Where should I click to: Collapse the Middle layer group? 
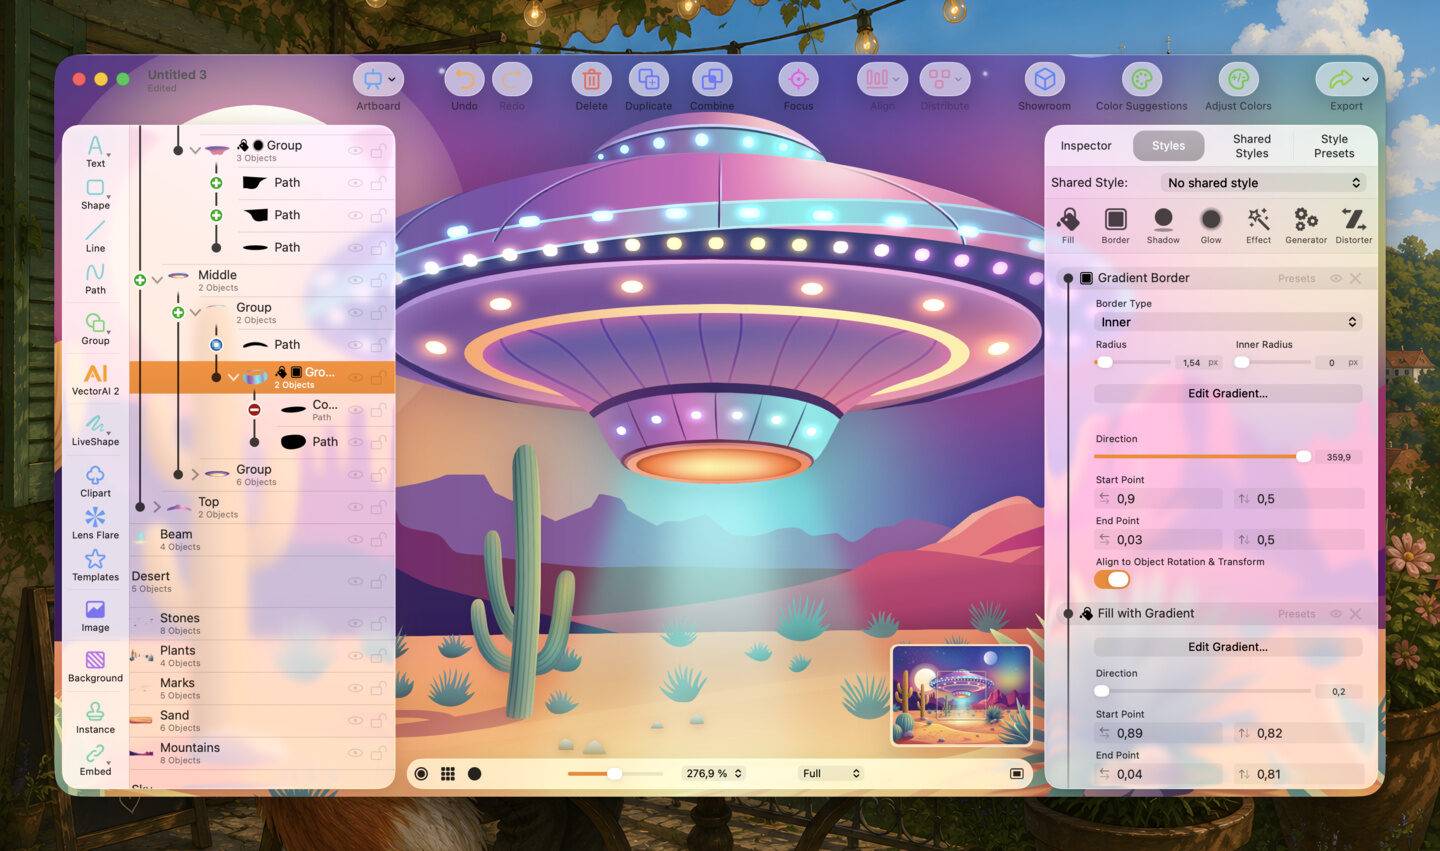click(157, 280)
